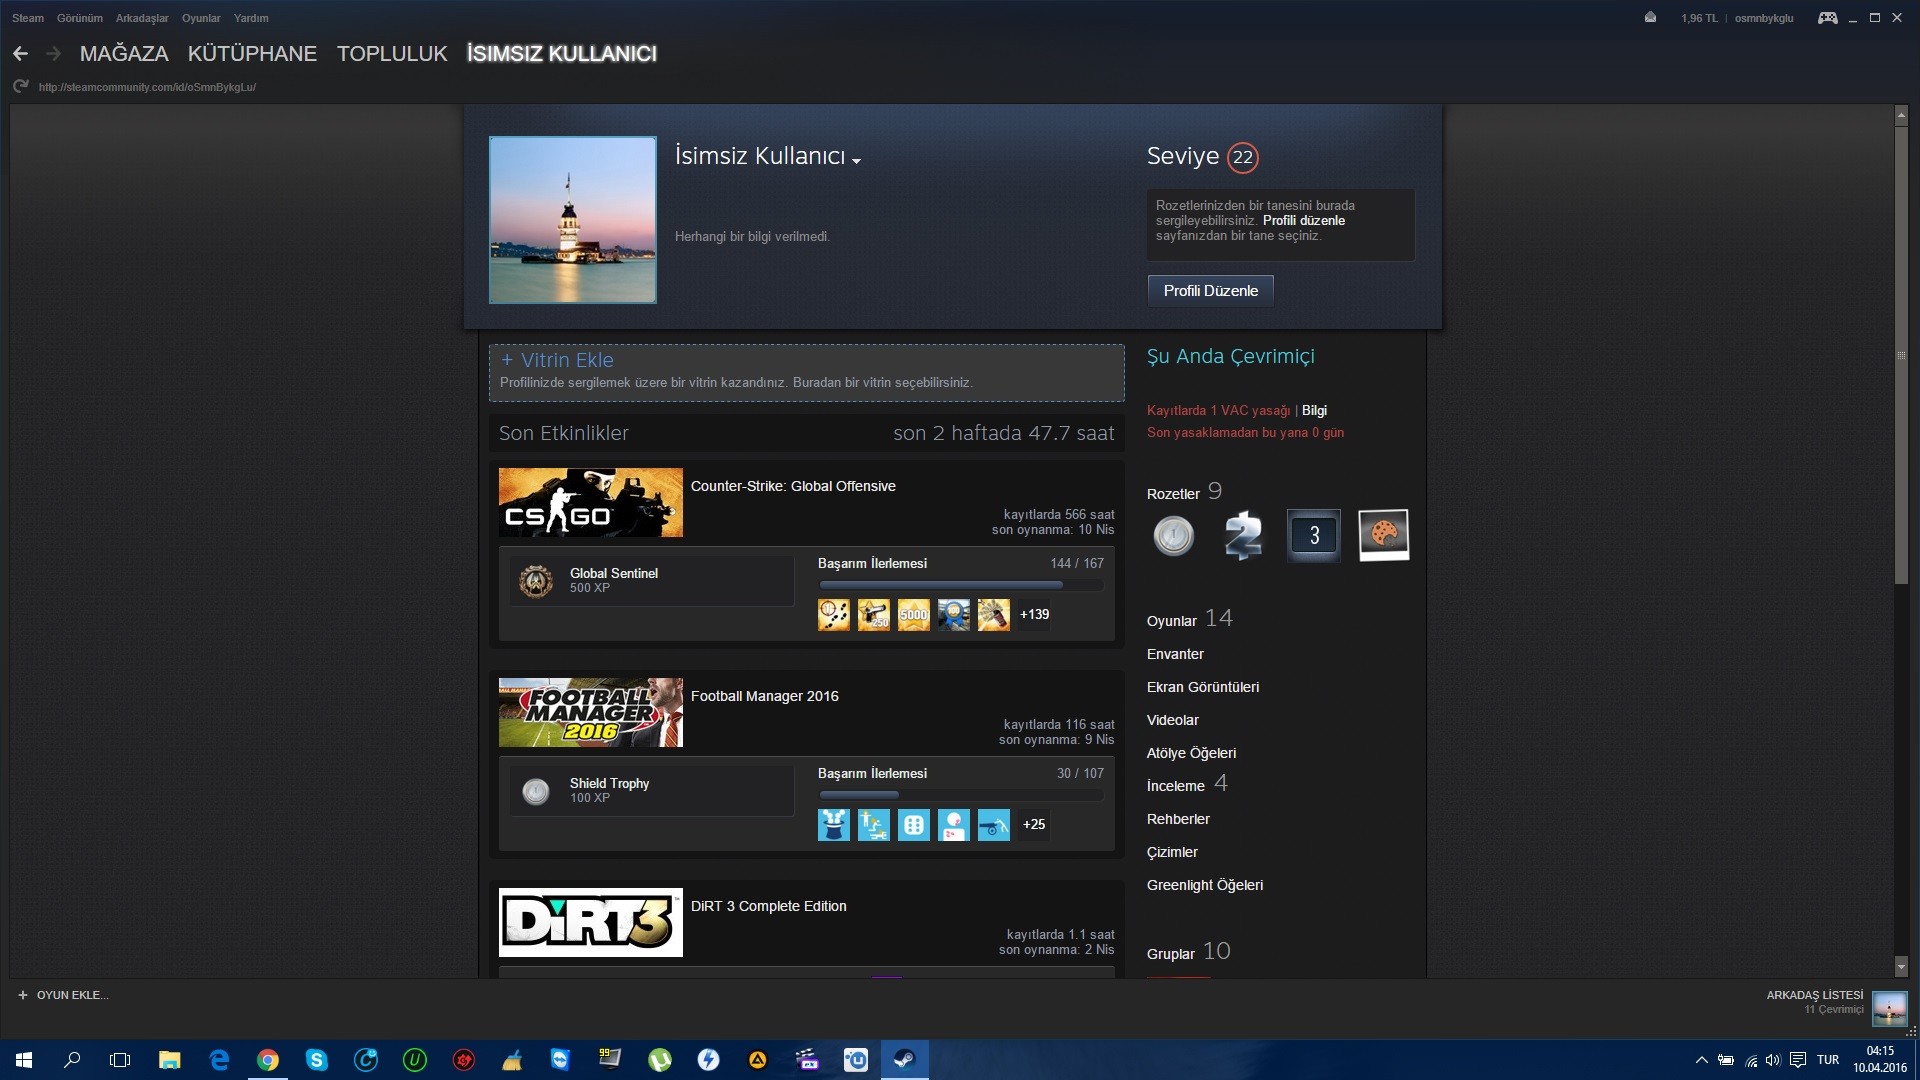Click the back navigation arrow

coord(20,54)
